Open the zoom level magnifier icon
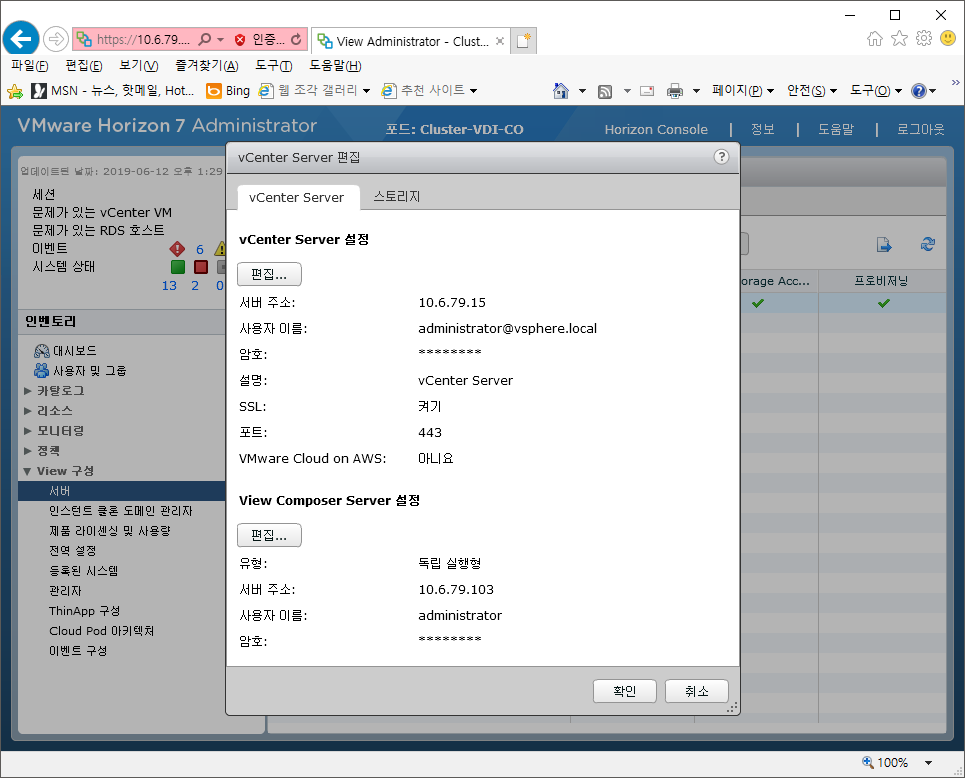965x778 pixels. coord(868,762)
